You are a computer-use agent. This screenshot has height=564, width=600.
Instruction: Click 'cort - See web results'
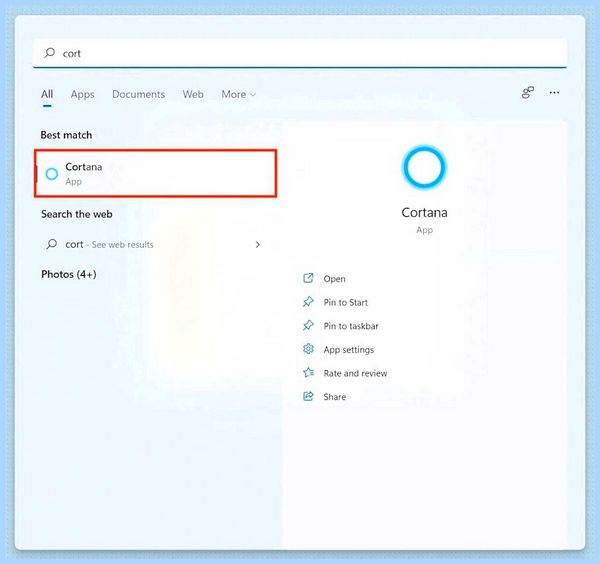[109, 245]
